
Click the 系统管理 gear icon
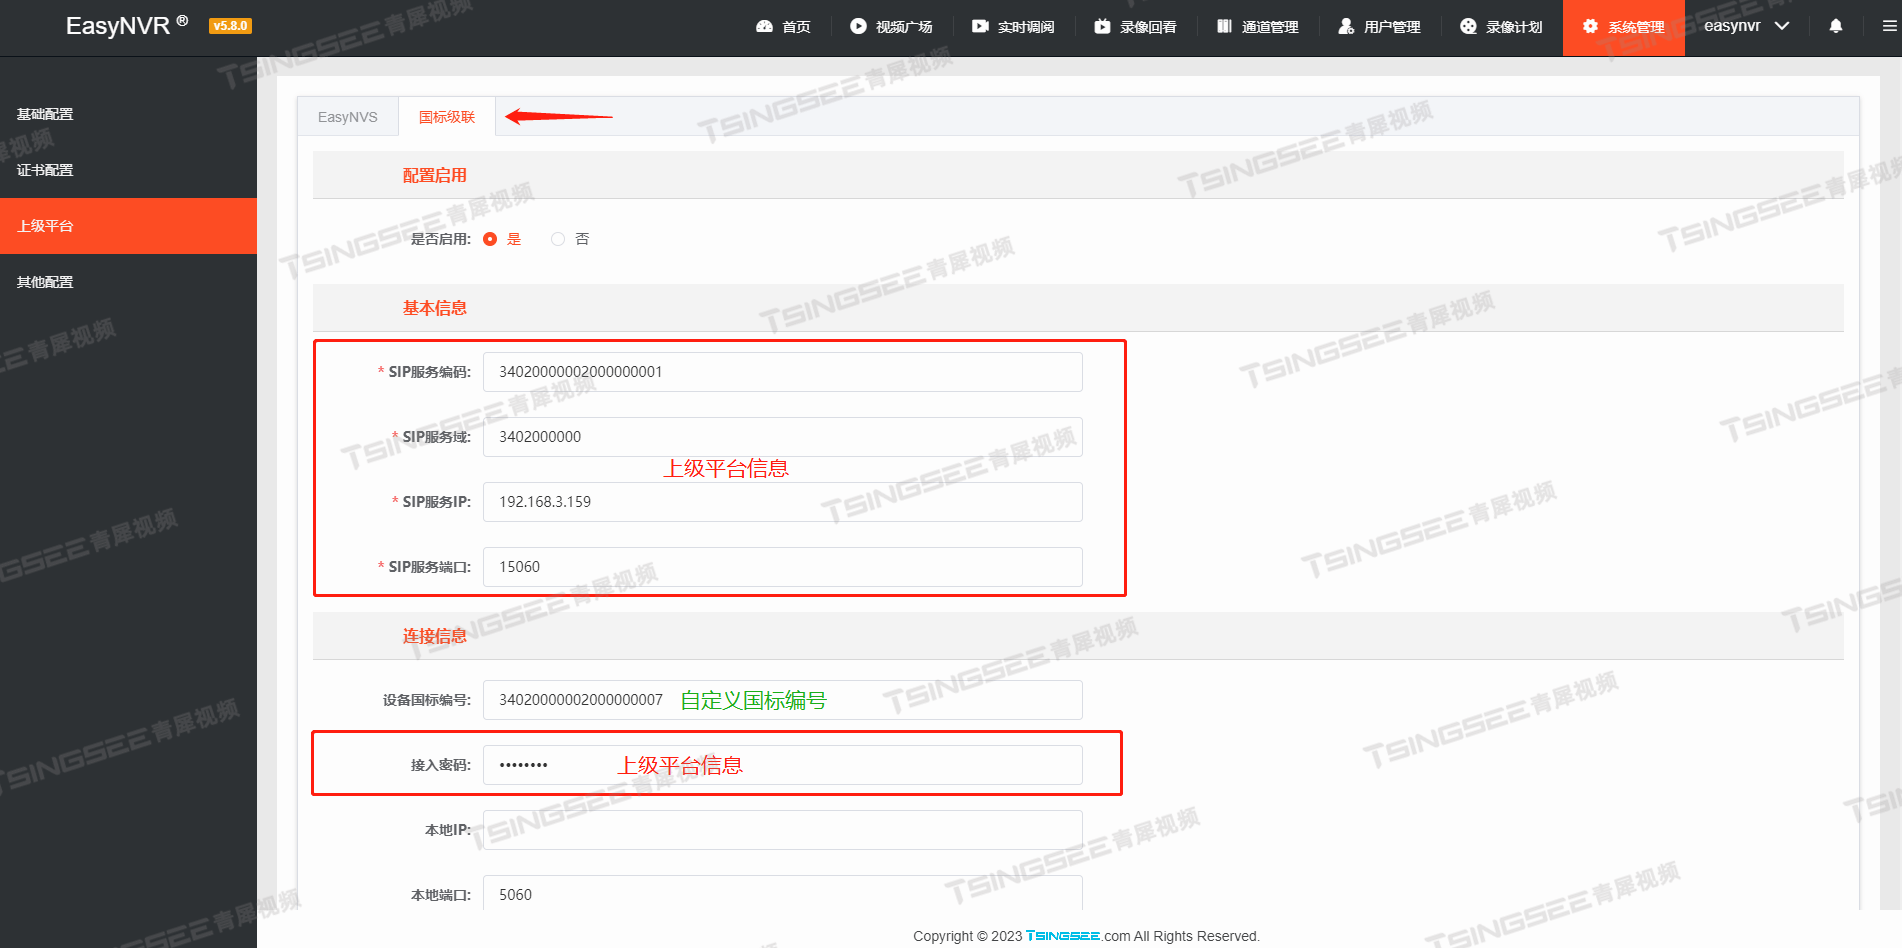point(1590,27)
